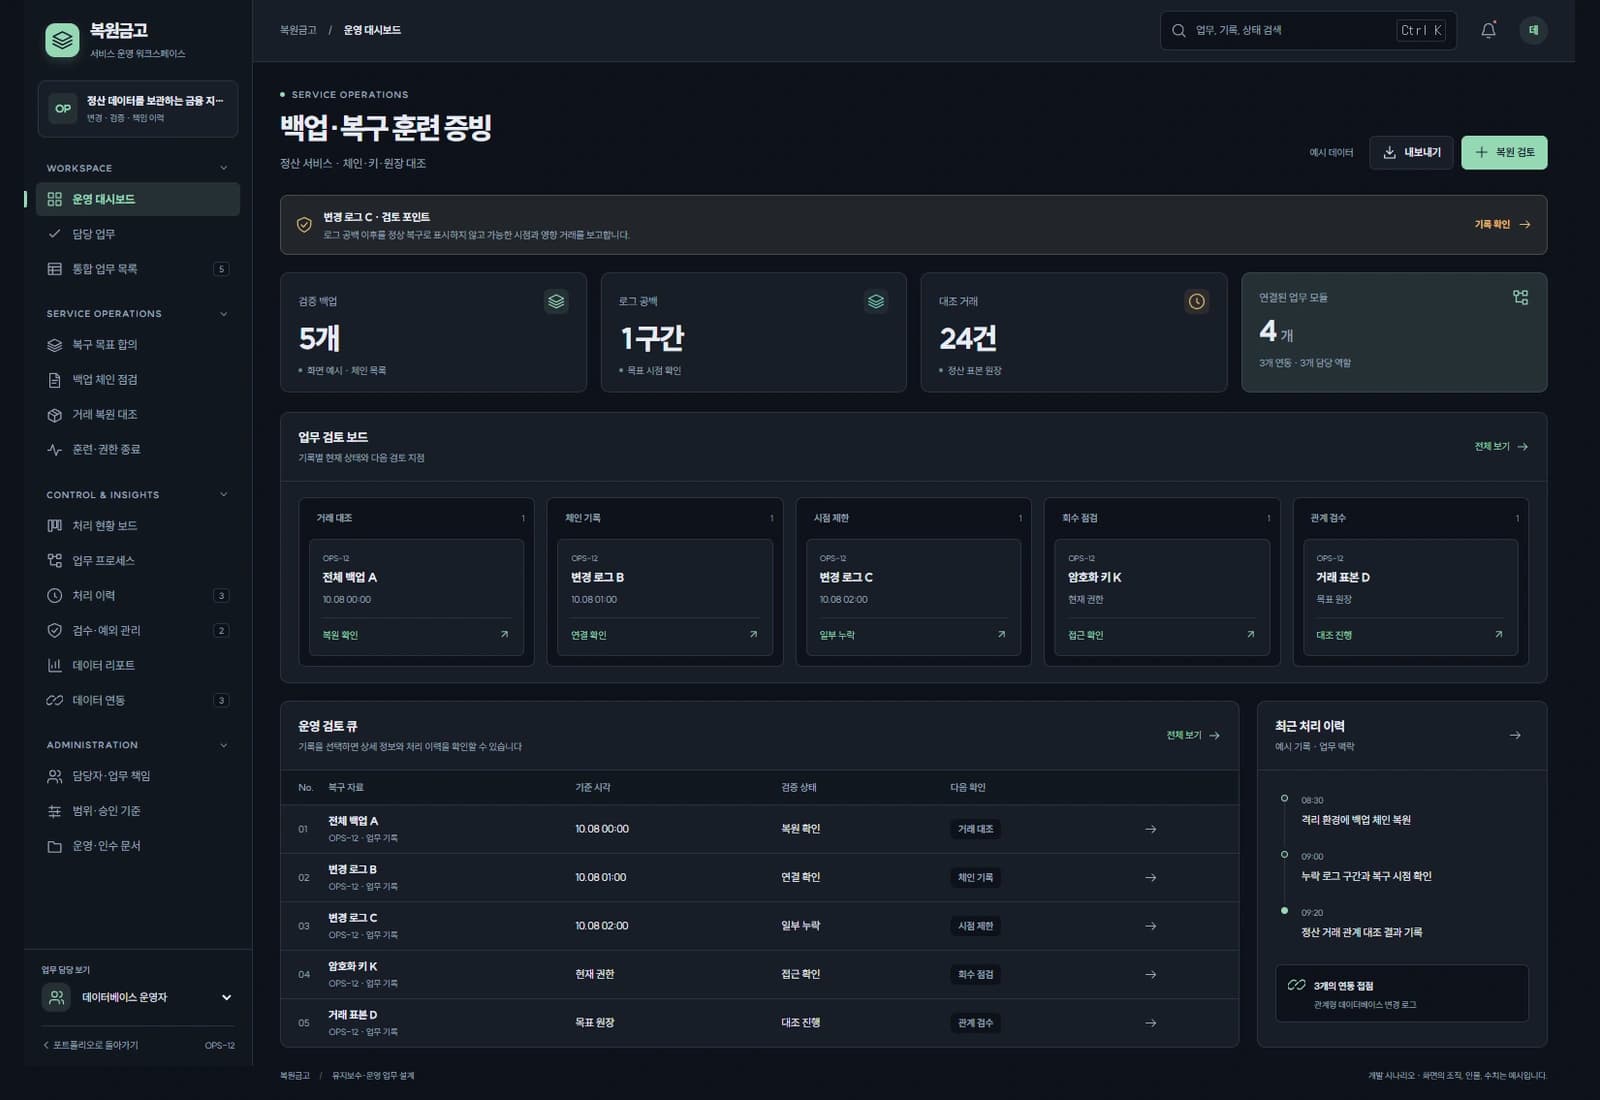The width and height of the screenshot is (1600, 1100).
Task: Click the layers icon on 로그 공백 card
Action: coord(876,301)
